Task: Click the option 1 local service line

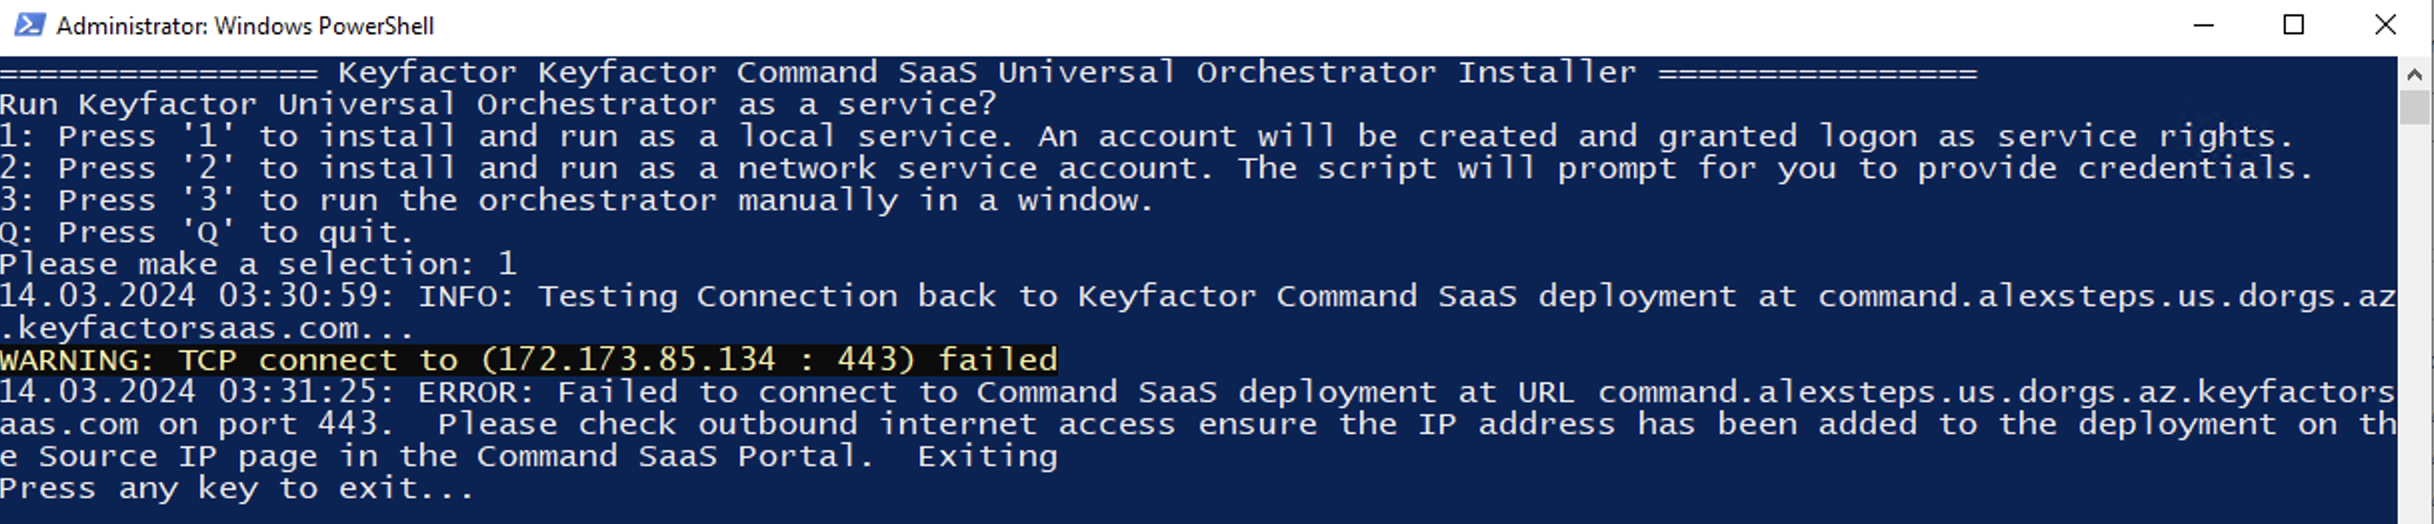Action: tap(1145, 137)
